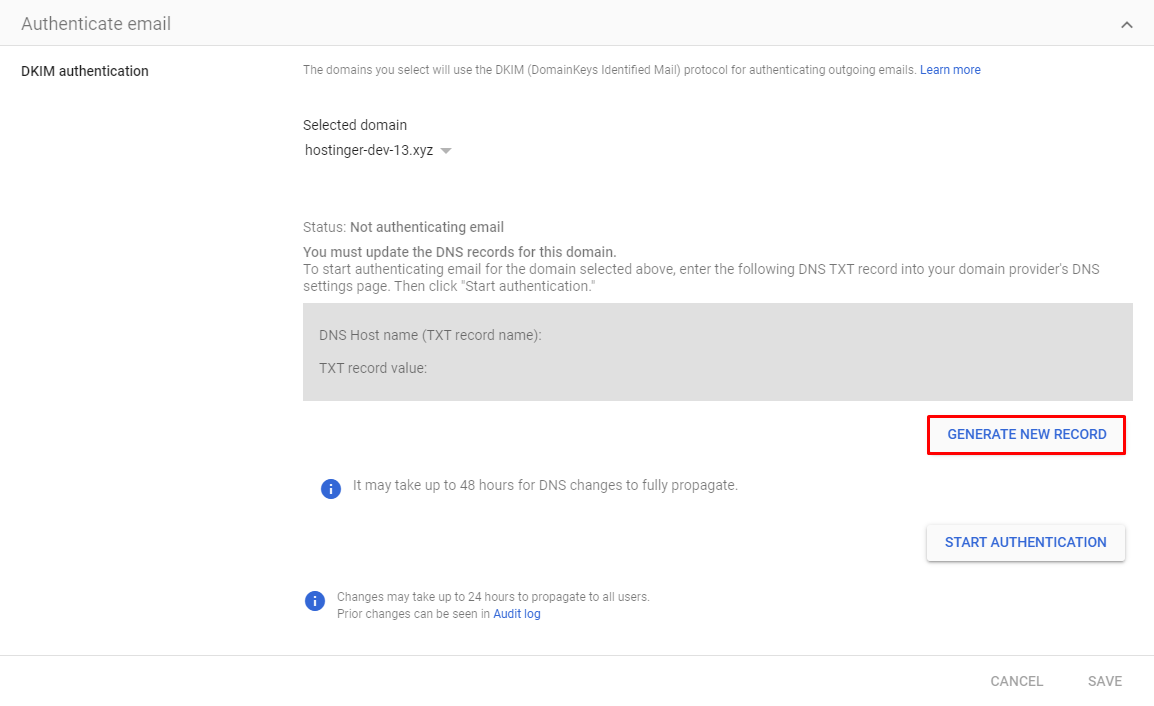Click the DKIM authentication sidebar label

pos(84,71)
